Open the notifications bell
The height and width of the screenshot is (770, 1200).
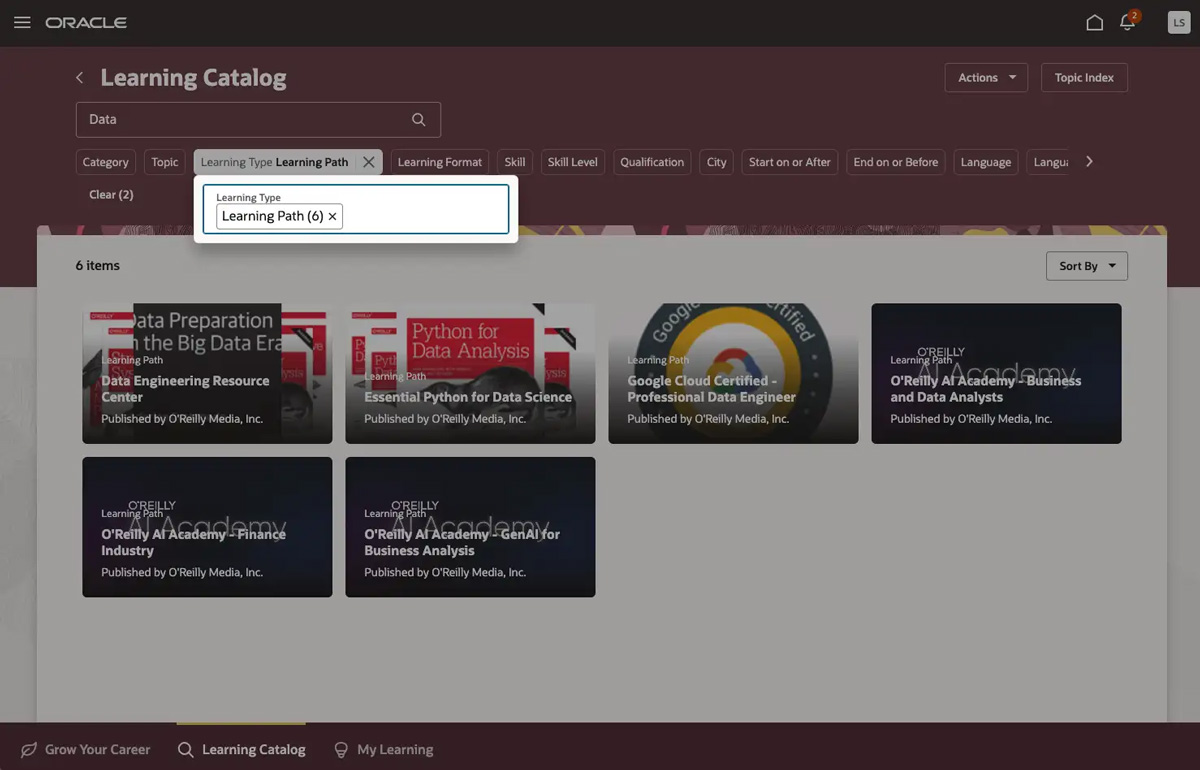pyautogui.click(x=1128, y=22)
